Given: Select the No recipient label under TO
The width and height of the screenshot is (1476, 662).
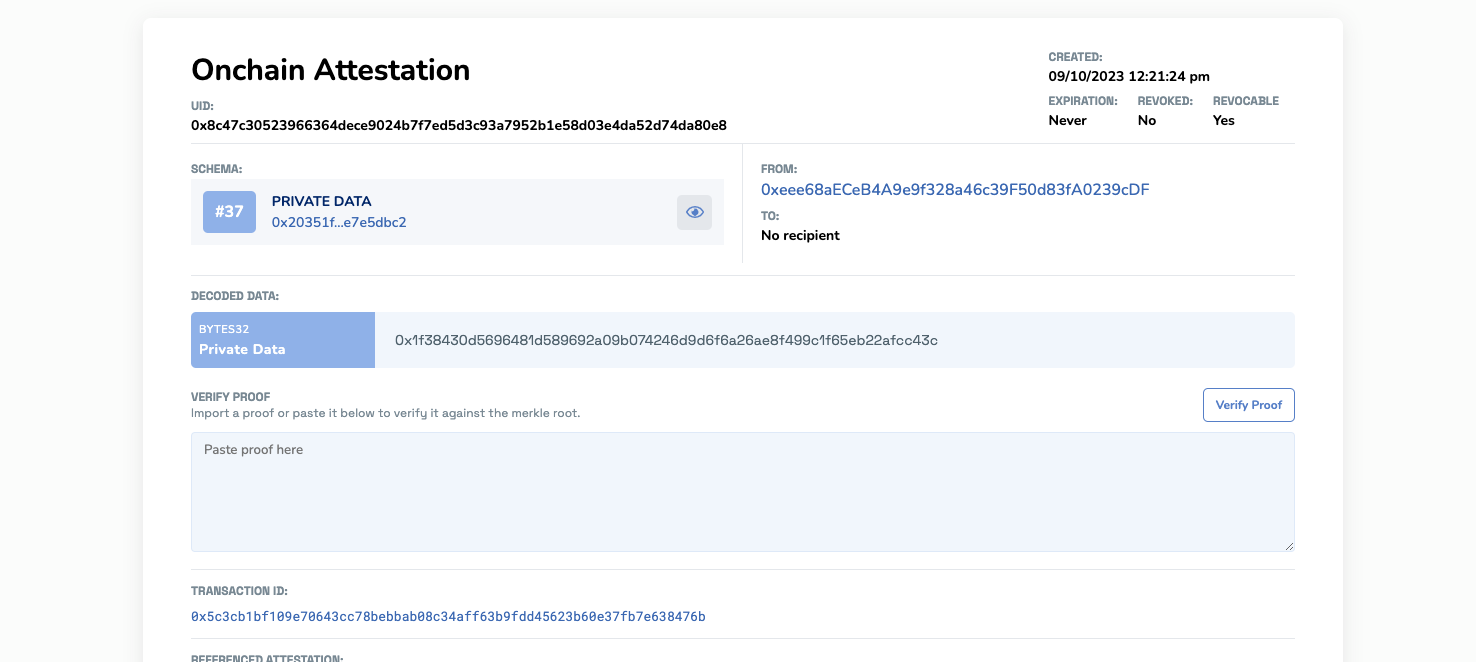Looking at the screenshot, I should (800, 235).
